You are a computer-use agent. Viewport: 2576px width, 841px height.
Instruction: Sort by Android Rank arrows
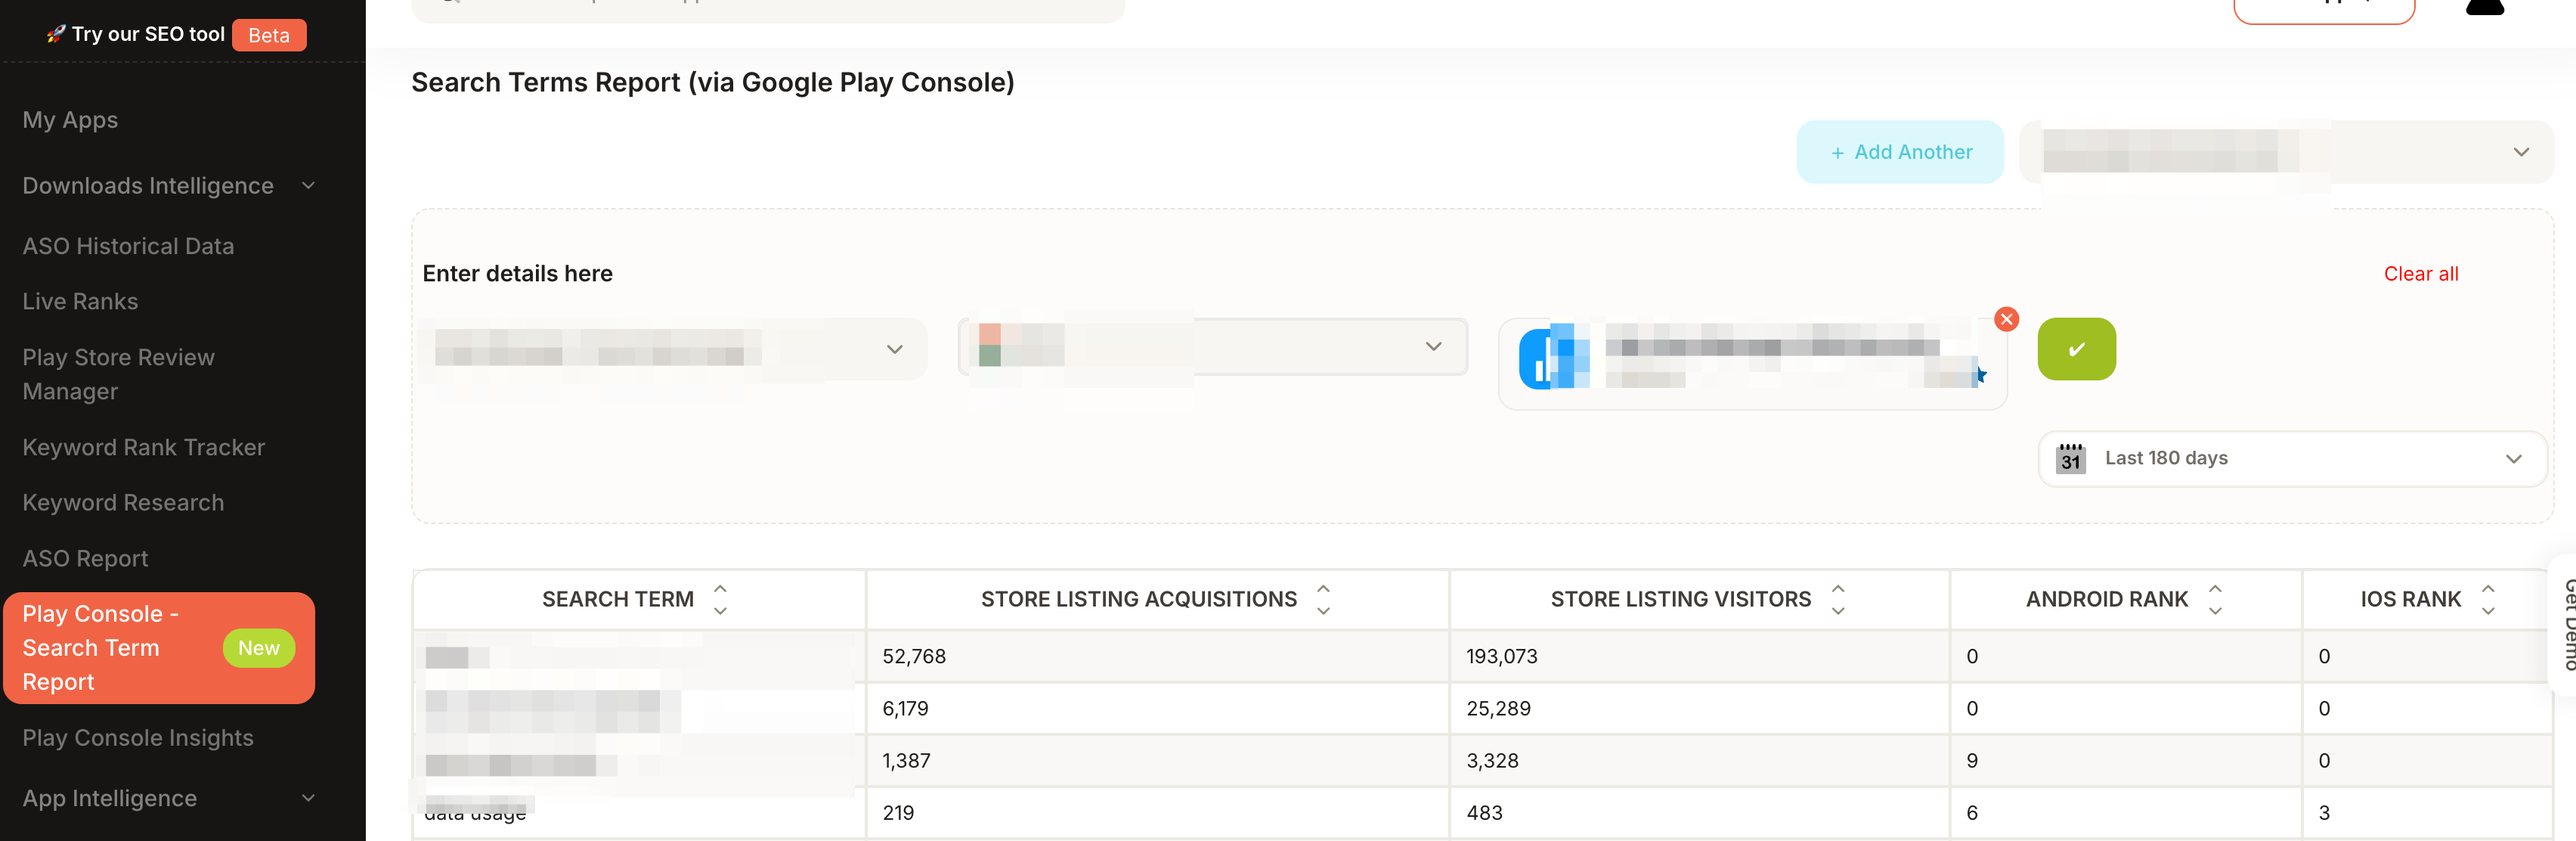pos(2214,599)
